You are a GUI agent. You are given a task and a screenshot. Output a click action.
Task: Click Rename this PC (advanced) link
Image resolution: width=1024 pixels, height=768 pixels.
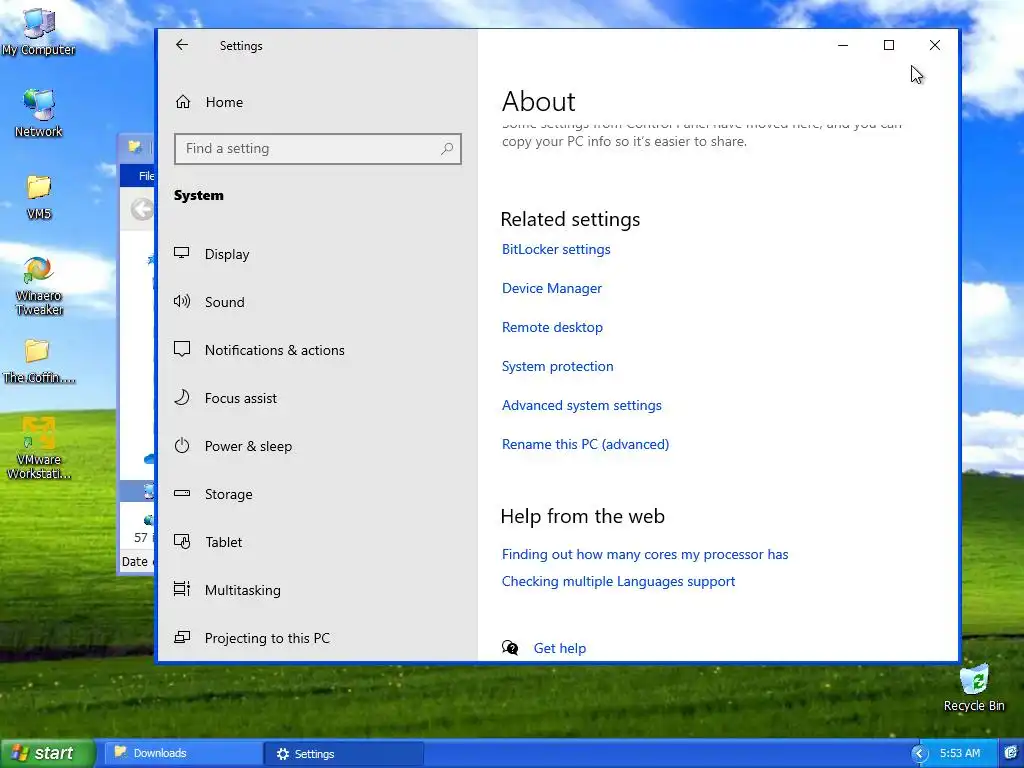coord(585,444)
